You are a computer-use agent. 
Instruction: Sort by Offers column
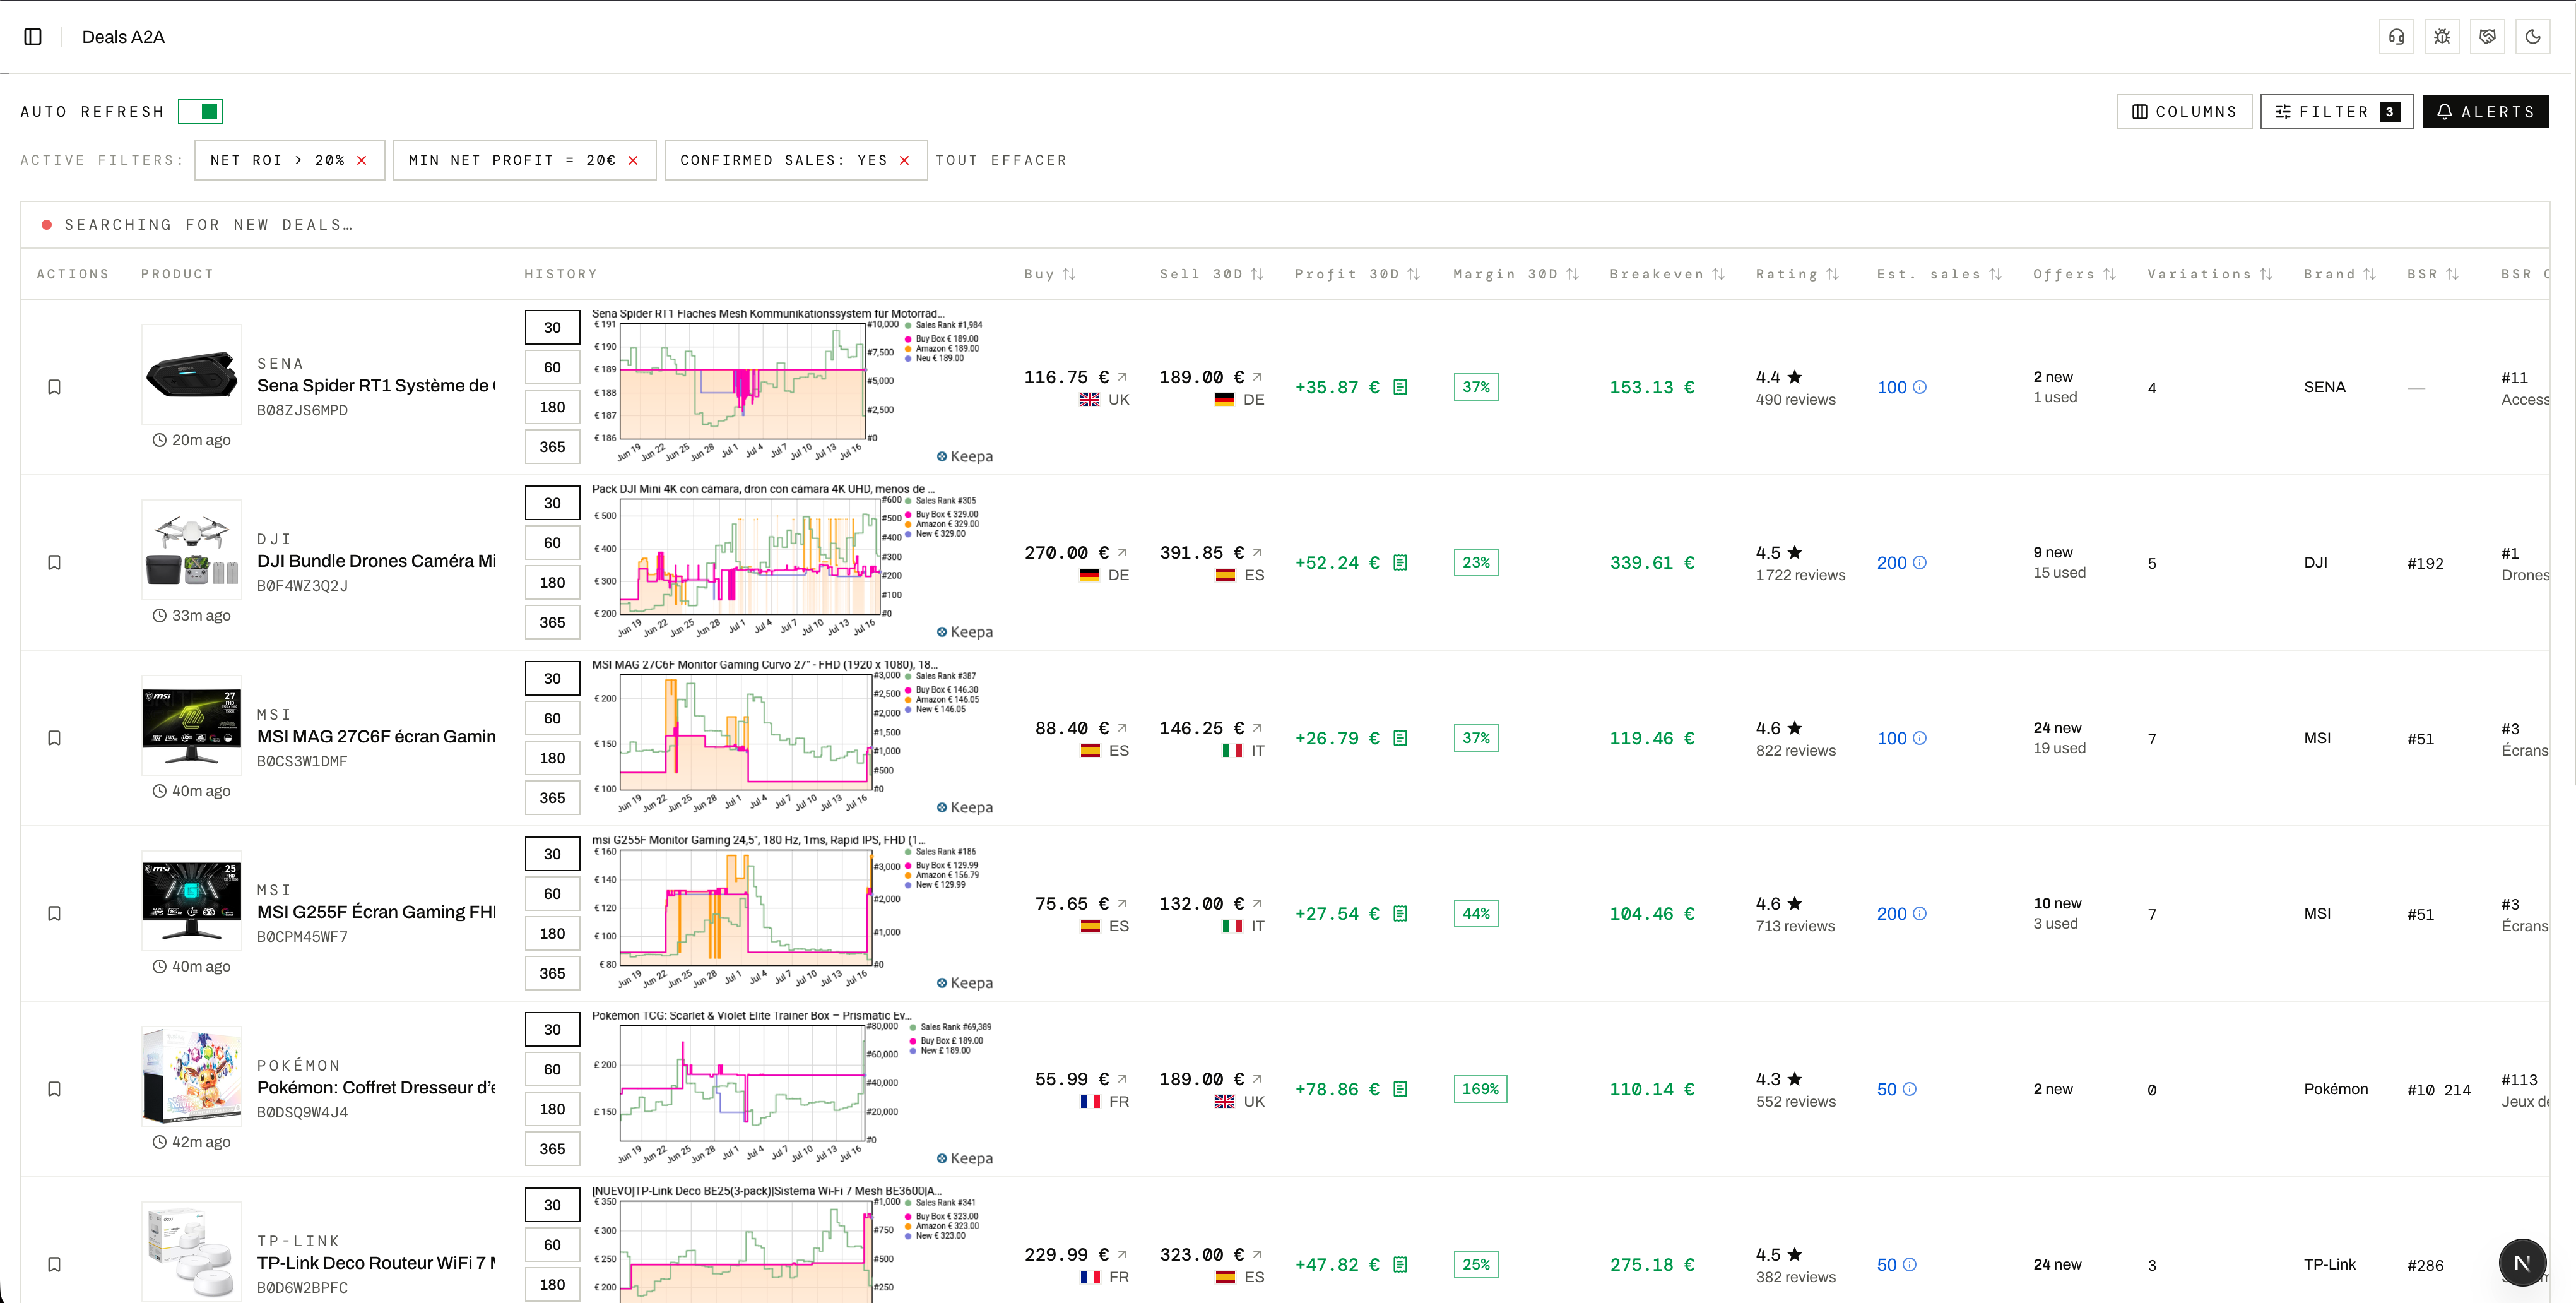(x=2074, y=274)
